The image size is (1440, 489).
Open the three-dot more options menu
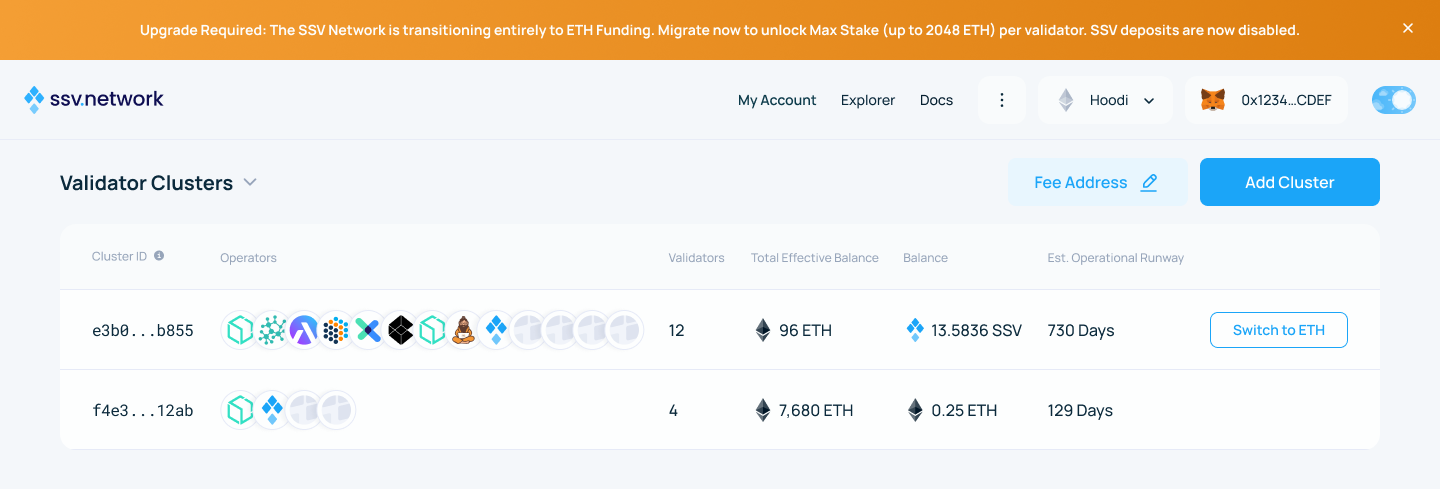point(1002,100)
